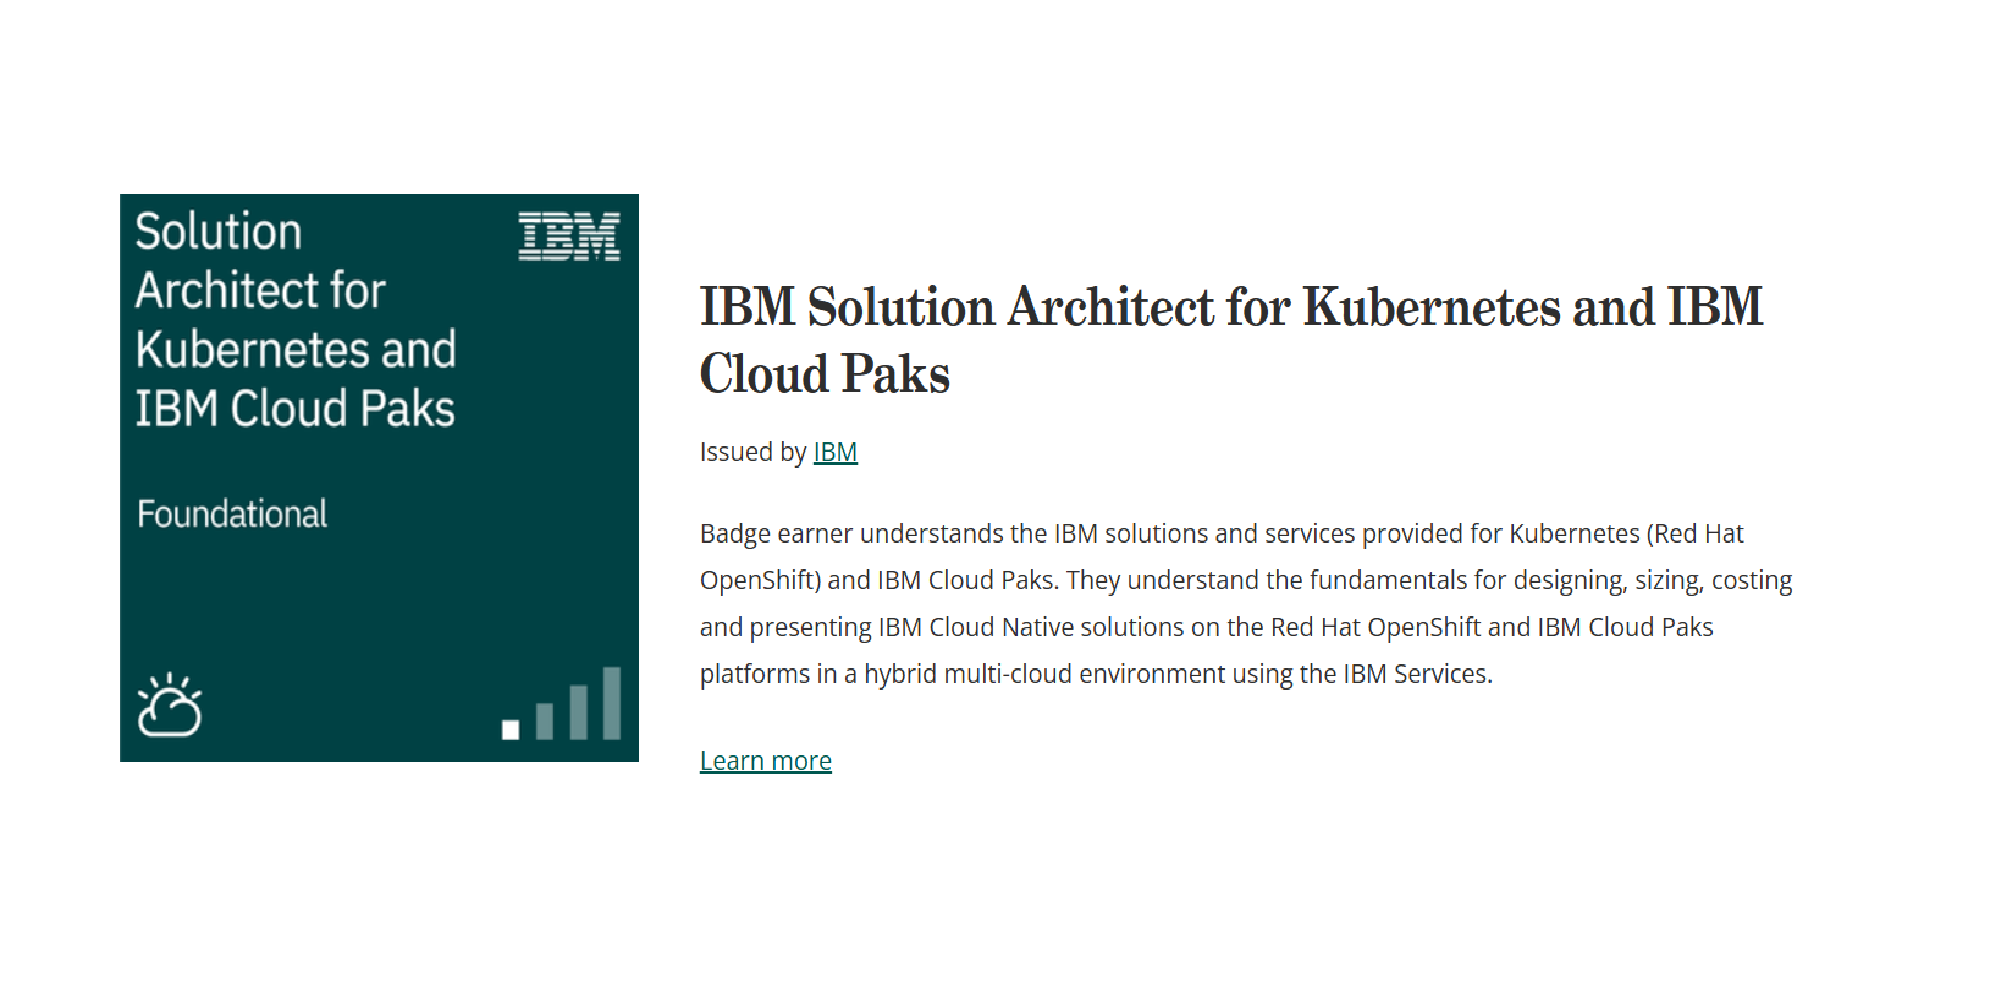Click the cloud and sun icon on badge
Screen dimensions: 2000x1000
point(169,706)
